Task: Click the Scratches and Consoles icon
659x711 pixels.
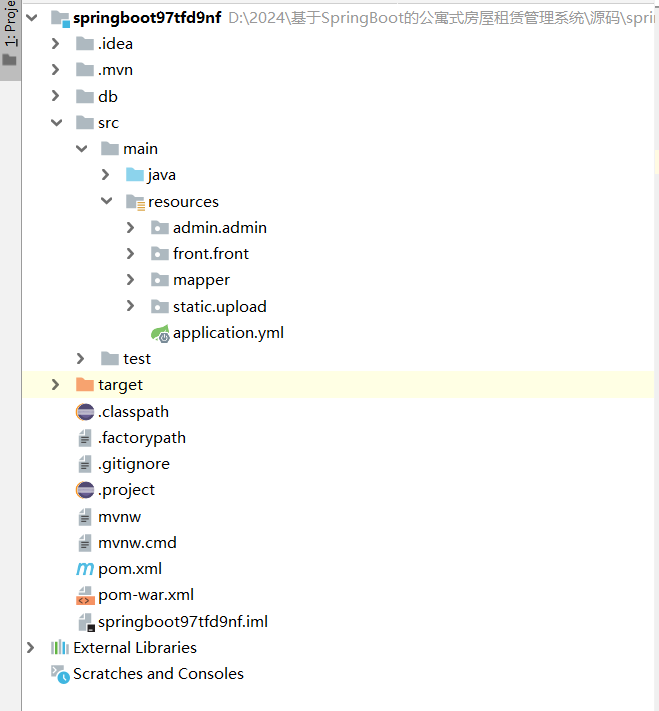Action: (60, 675)
